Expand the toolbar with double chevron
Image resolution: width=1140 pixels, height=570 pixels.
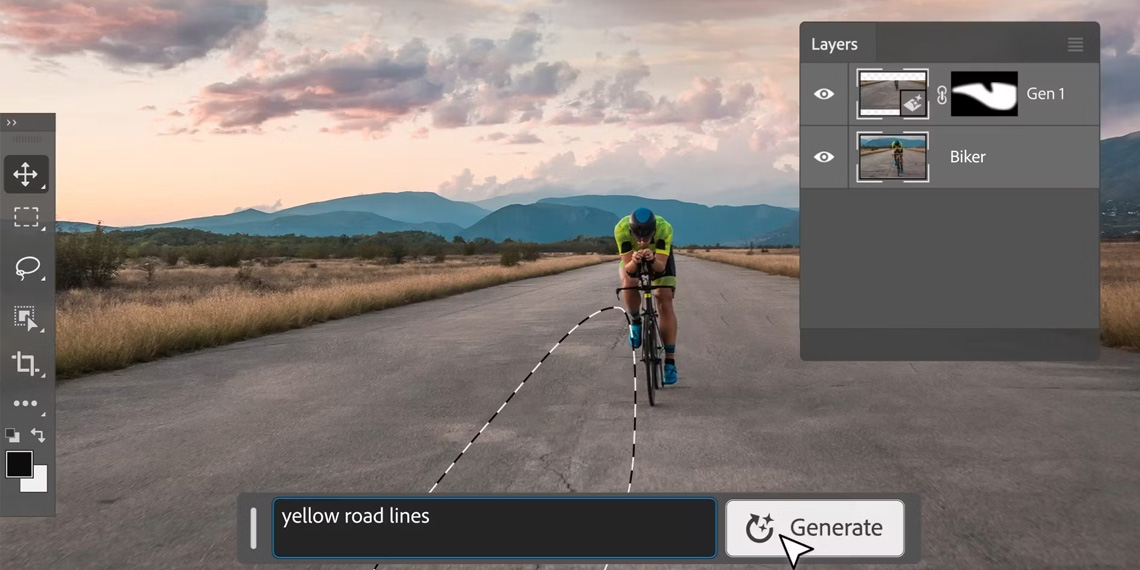[x=11, y=122]
